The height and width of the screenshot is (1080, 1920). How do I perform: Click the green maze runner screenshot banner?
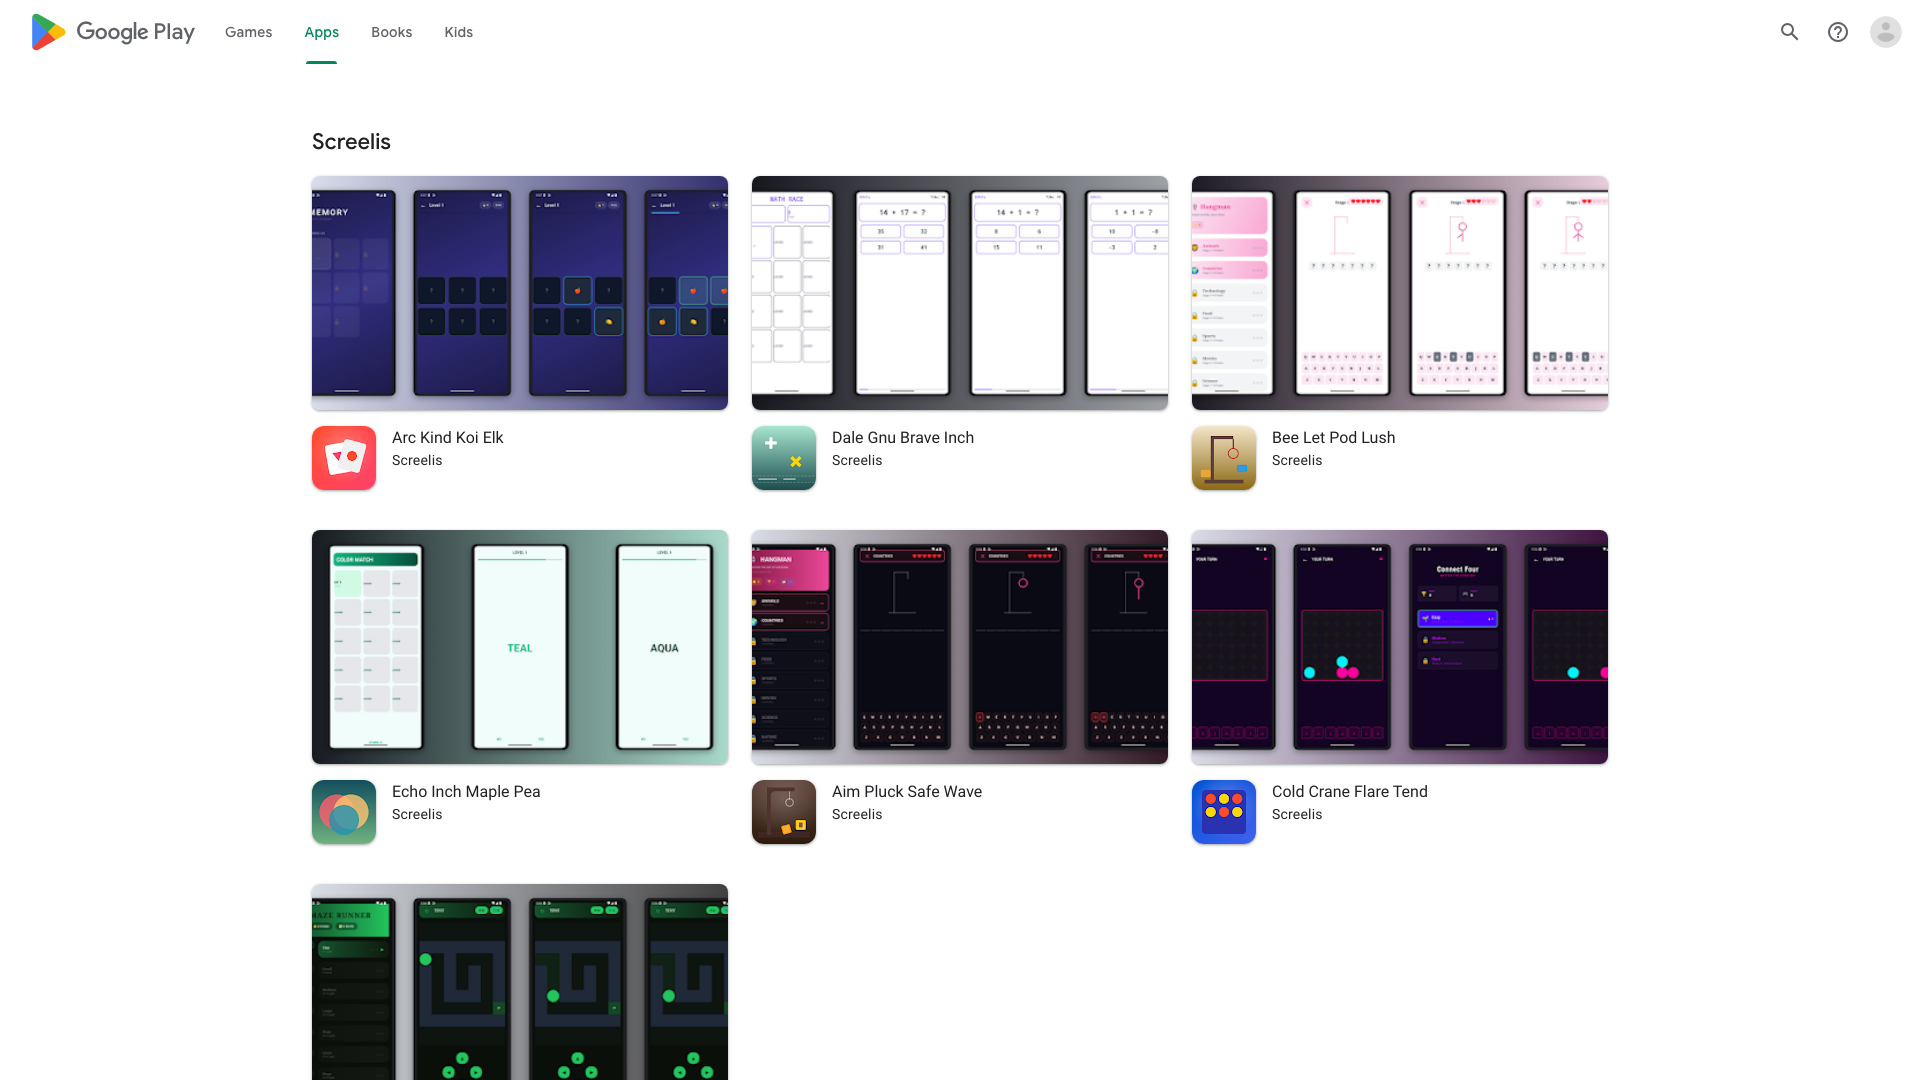(x=520, y=982)
